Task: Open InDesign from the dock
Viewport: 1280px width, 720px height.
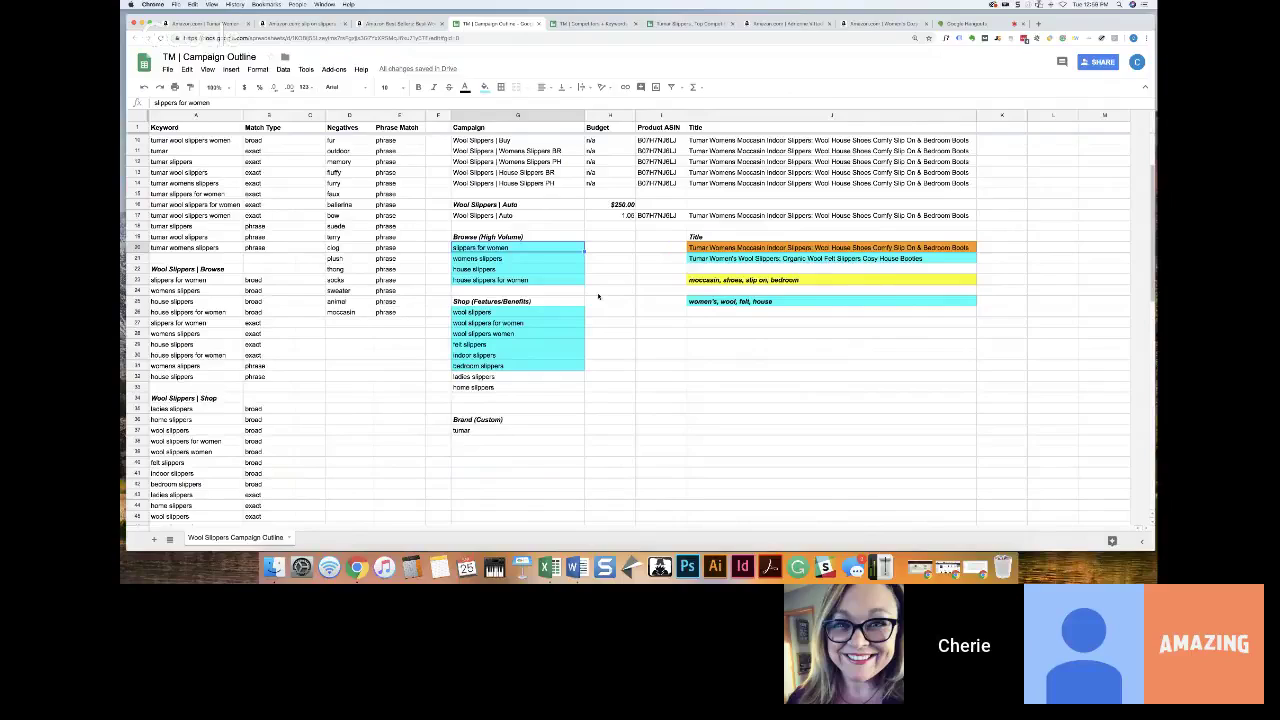Action: click(x=742, y=568)
